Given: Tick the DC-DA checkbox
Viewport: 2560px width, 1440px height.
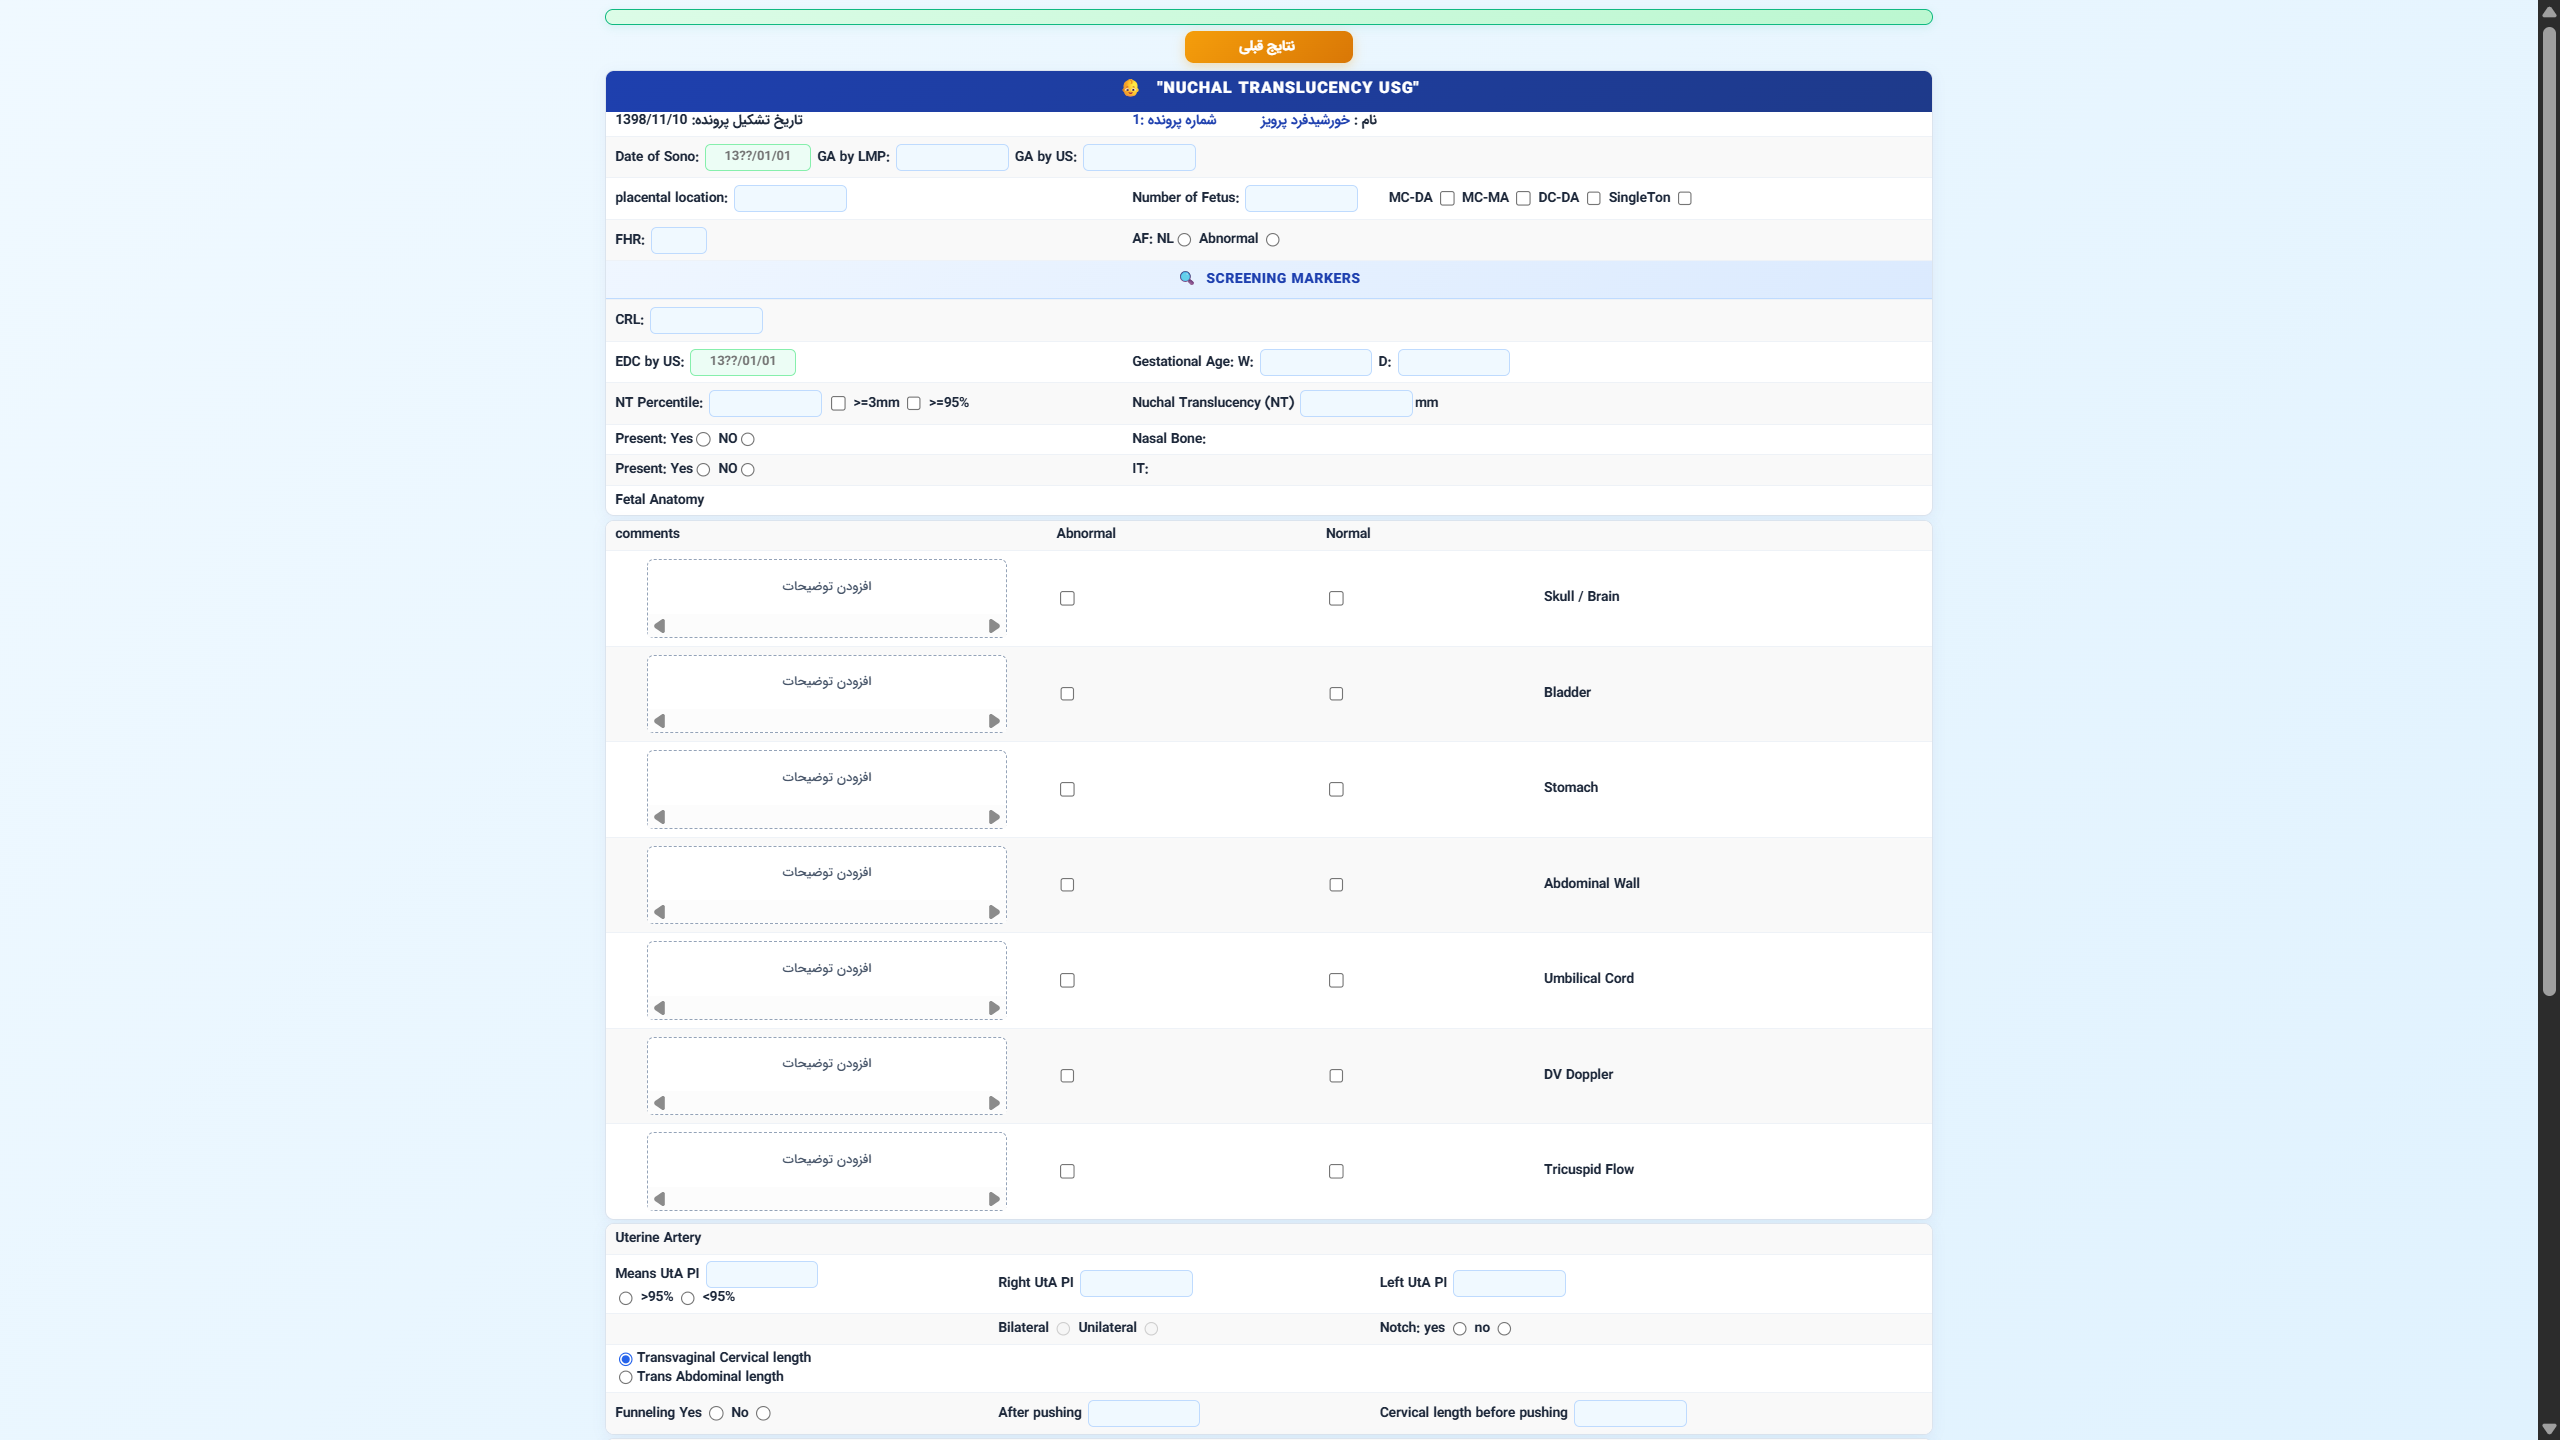Looking at the screenshot, I should coord(1594,199).
